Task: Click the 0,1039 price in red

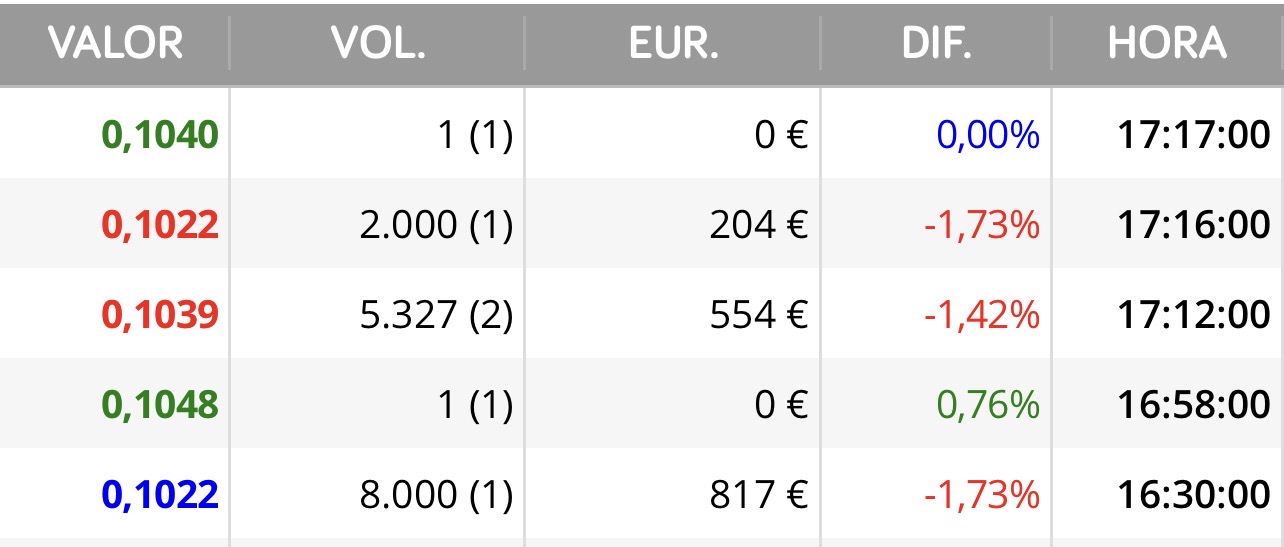Action: click(x=160, y=315)
